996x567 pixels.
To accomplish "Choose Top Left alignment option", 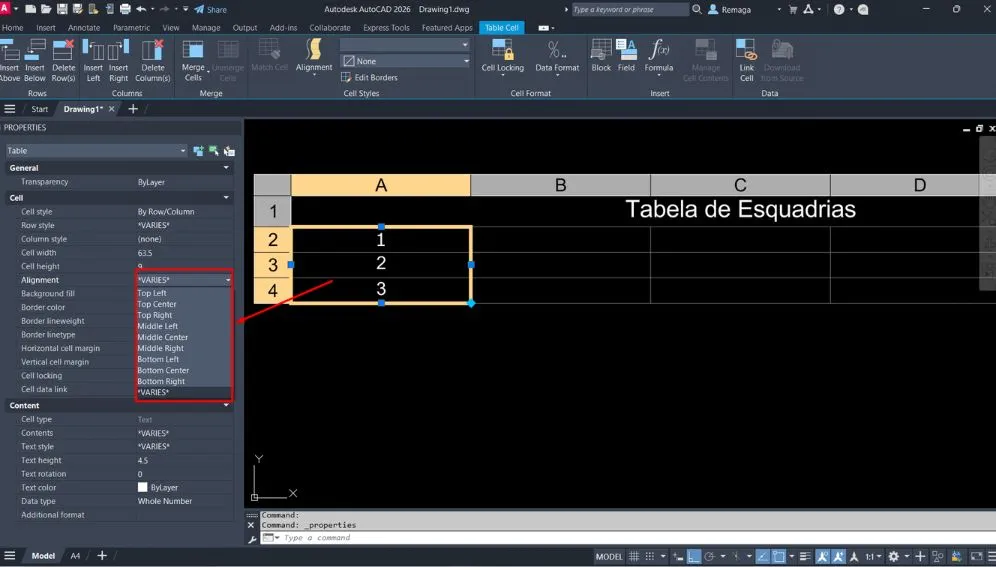I will pos(152,293).
